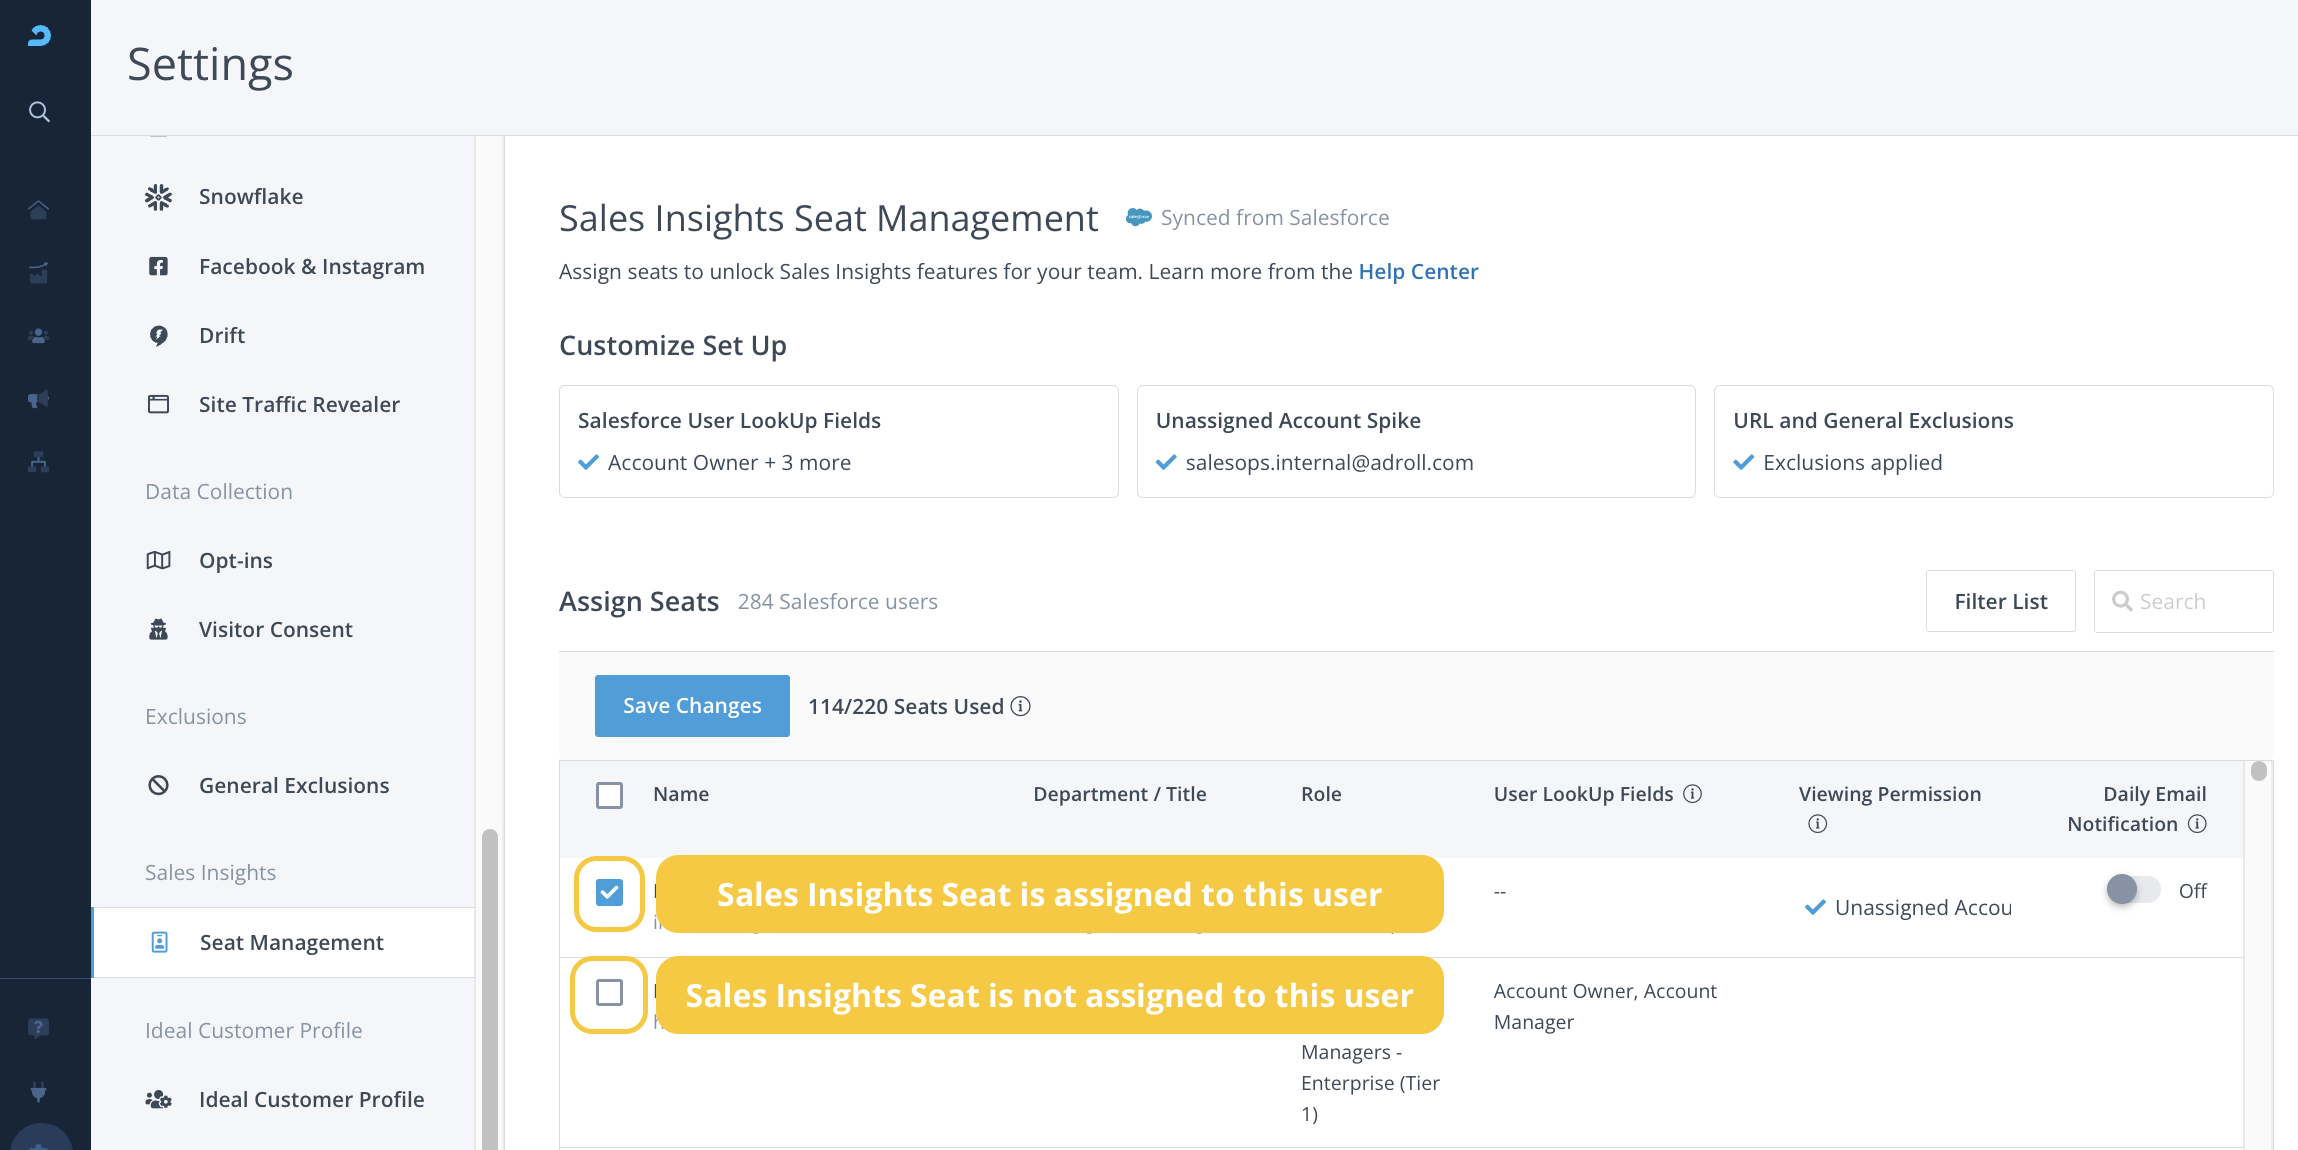Viewport: 2298px width, 1150px height.
Task: Click the Opt-ins map icon
Action: click(x=158, y=560)
